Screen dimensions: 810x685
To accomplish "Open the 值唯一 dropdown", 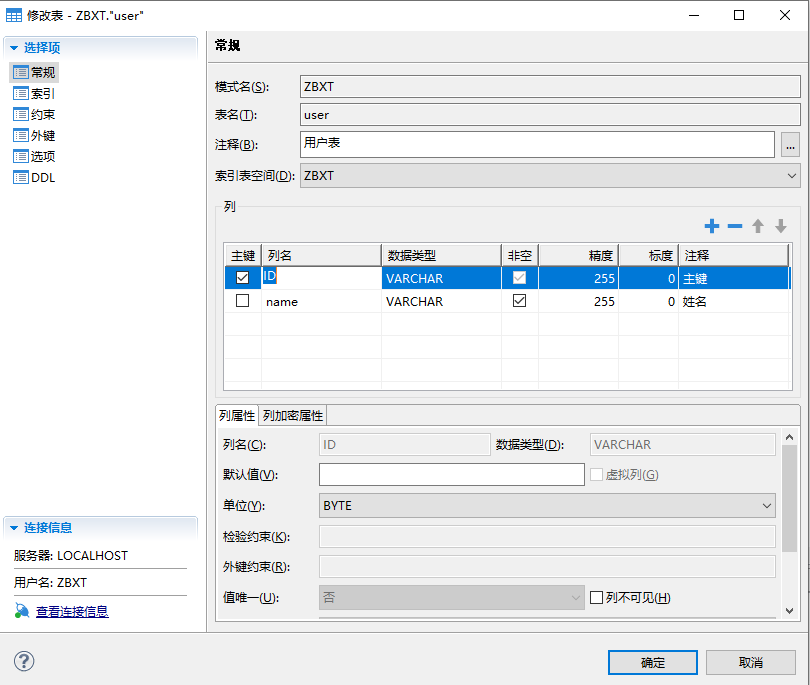I will coord(451,598).
